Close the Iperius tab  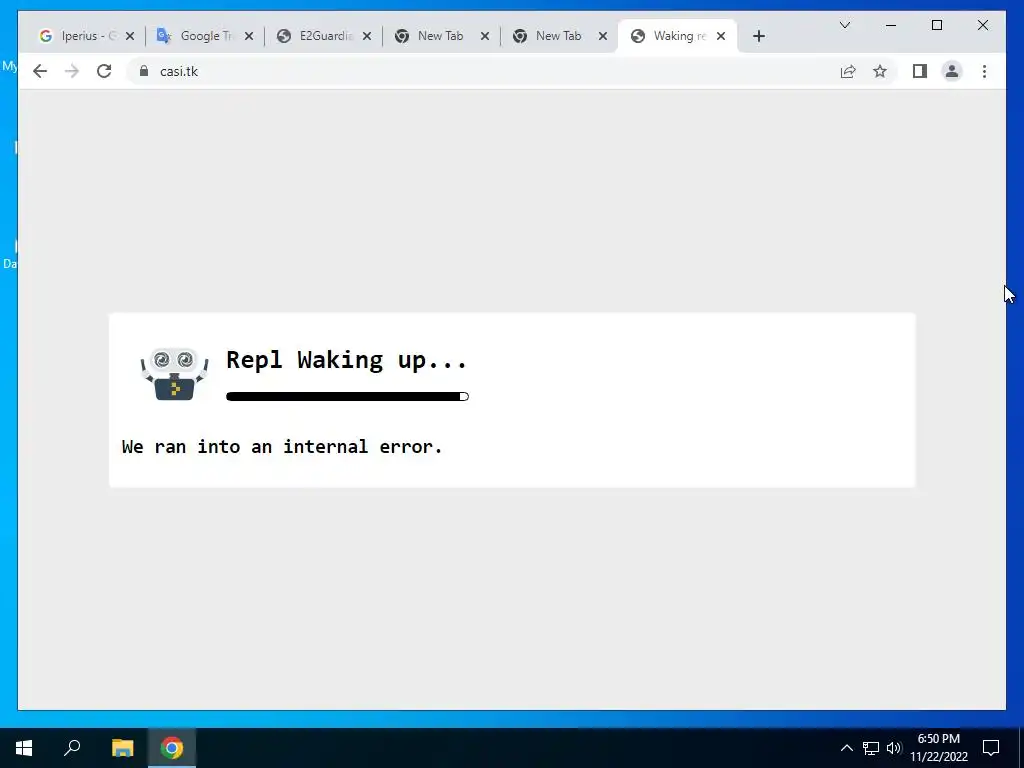[130, 36]
